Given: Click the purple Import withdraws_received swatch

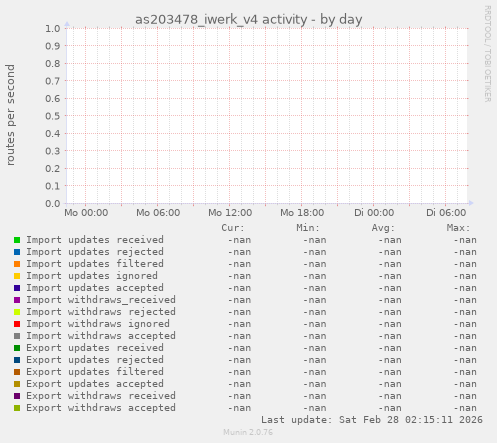Looking at the screenshot, I should [17, 300].
